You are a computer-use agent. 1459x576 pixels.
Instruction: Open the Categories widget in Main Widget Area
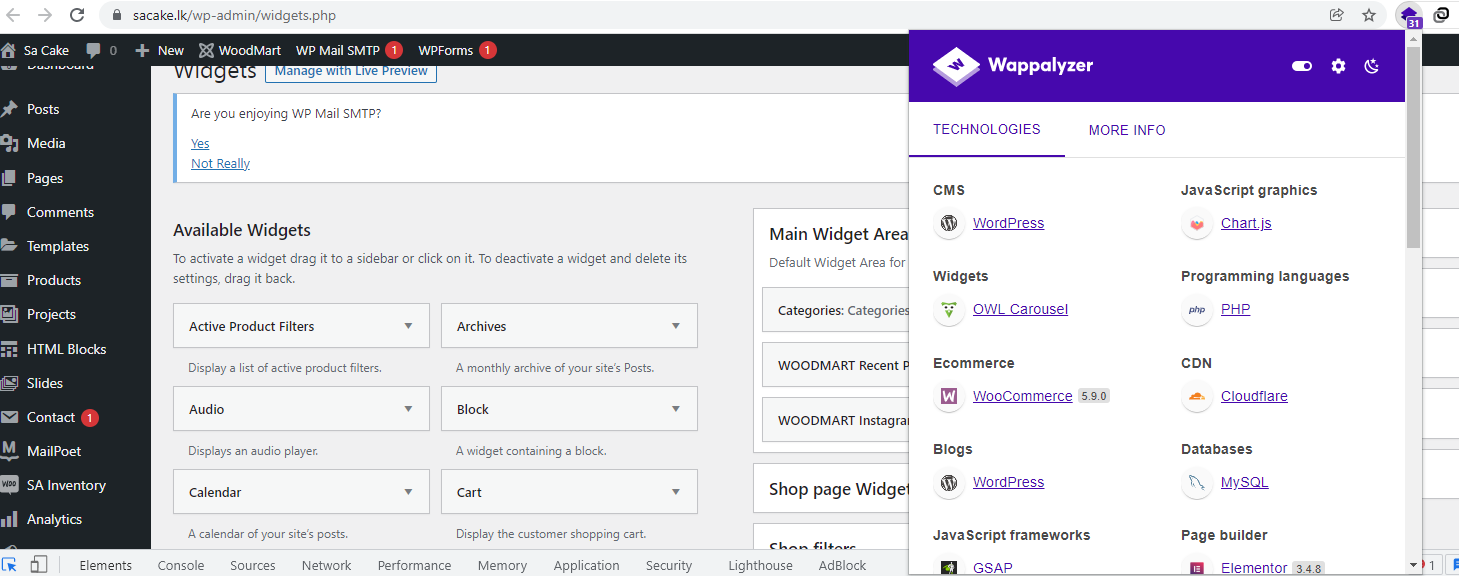coord(836,310)
